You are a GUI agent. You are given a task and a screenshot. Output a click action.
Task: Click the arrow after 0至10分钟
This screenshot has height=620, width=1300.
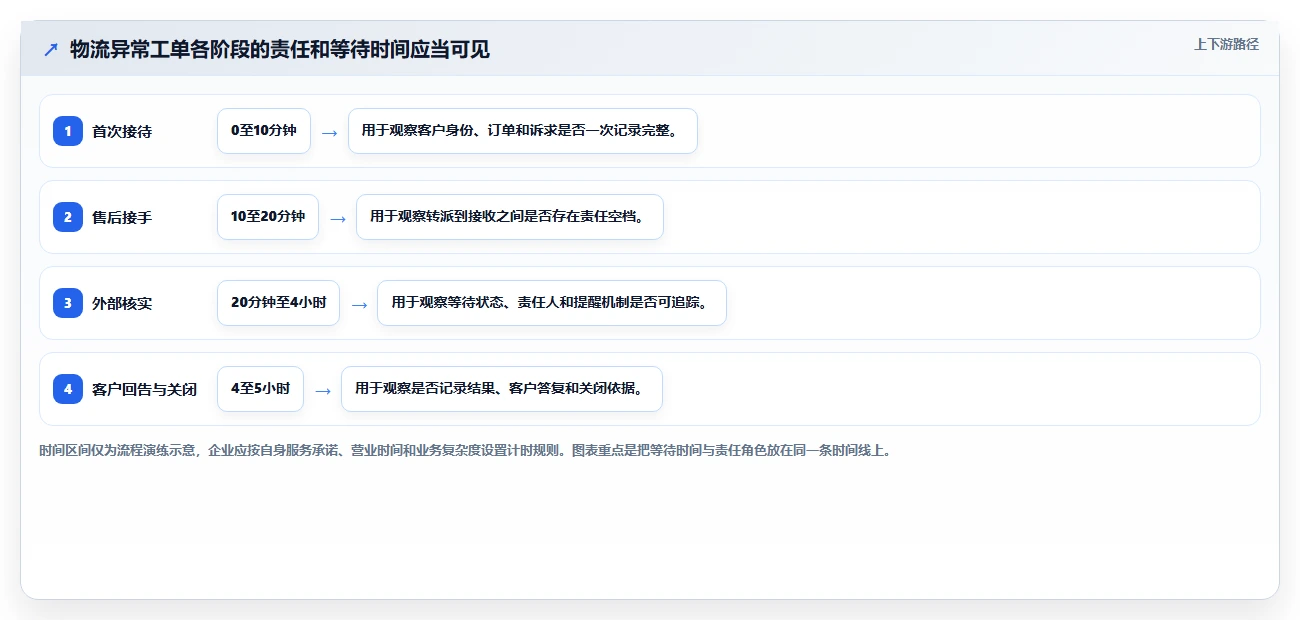(x=329, y=132)
